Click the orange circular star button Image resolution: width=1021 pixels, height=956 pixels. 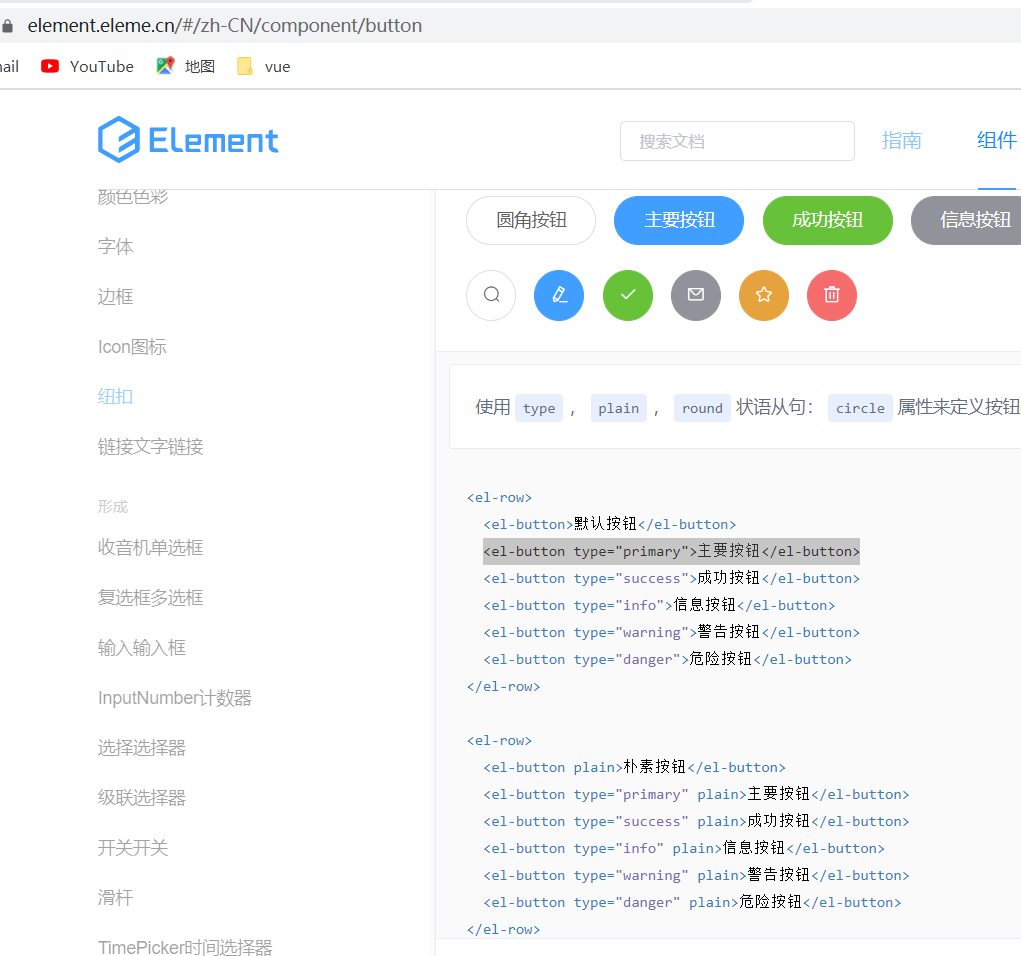click(x=764, y=295)
